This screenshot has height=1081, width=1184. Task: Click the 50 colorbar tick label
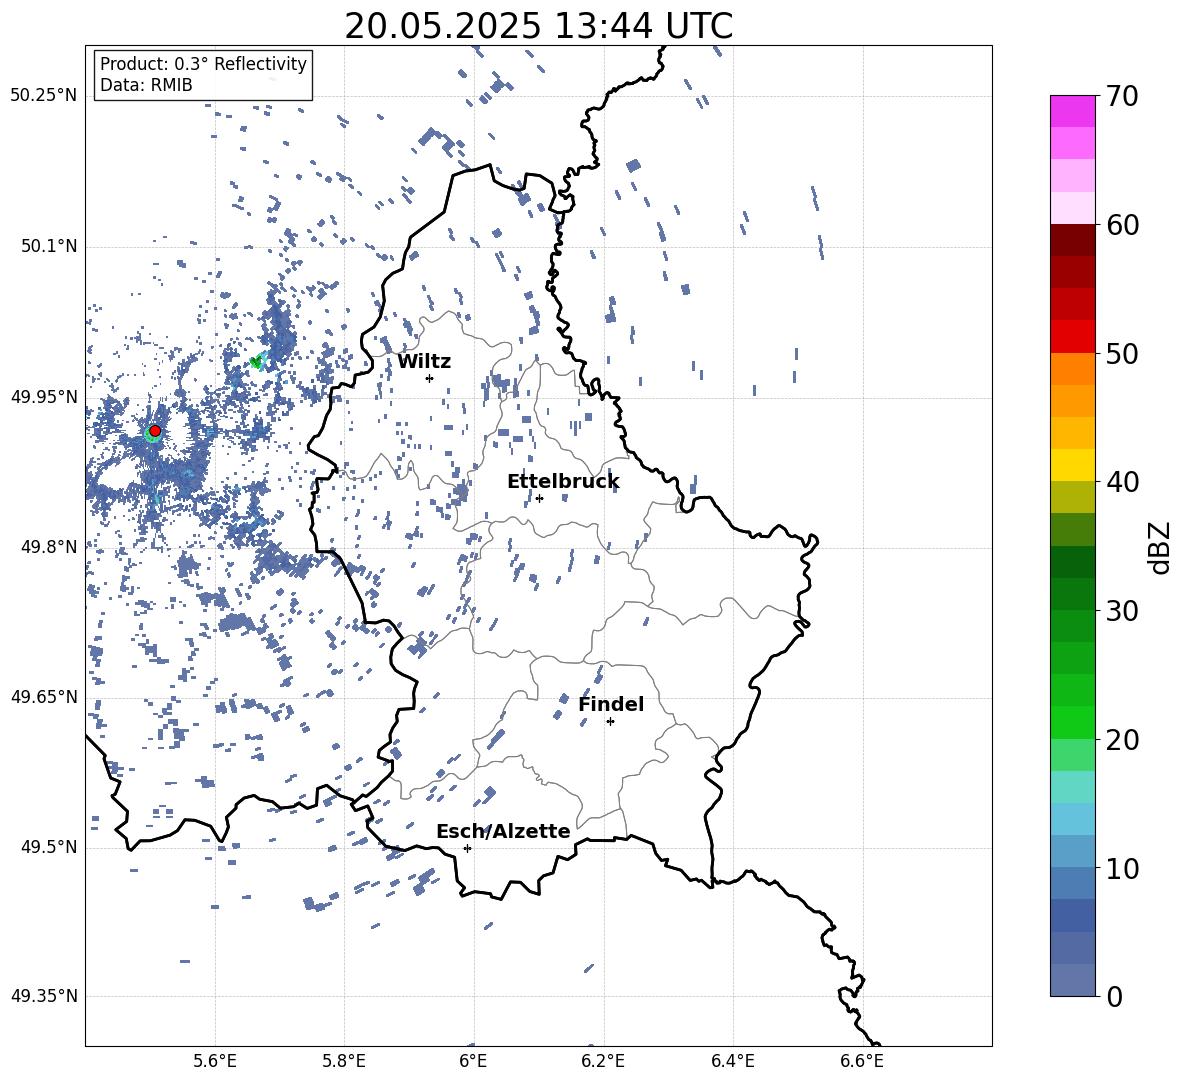[x=1122, y=354]
